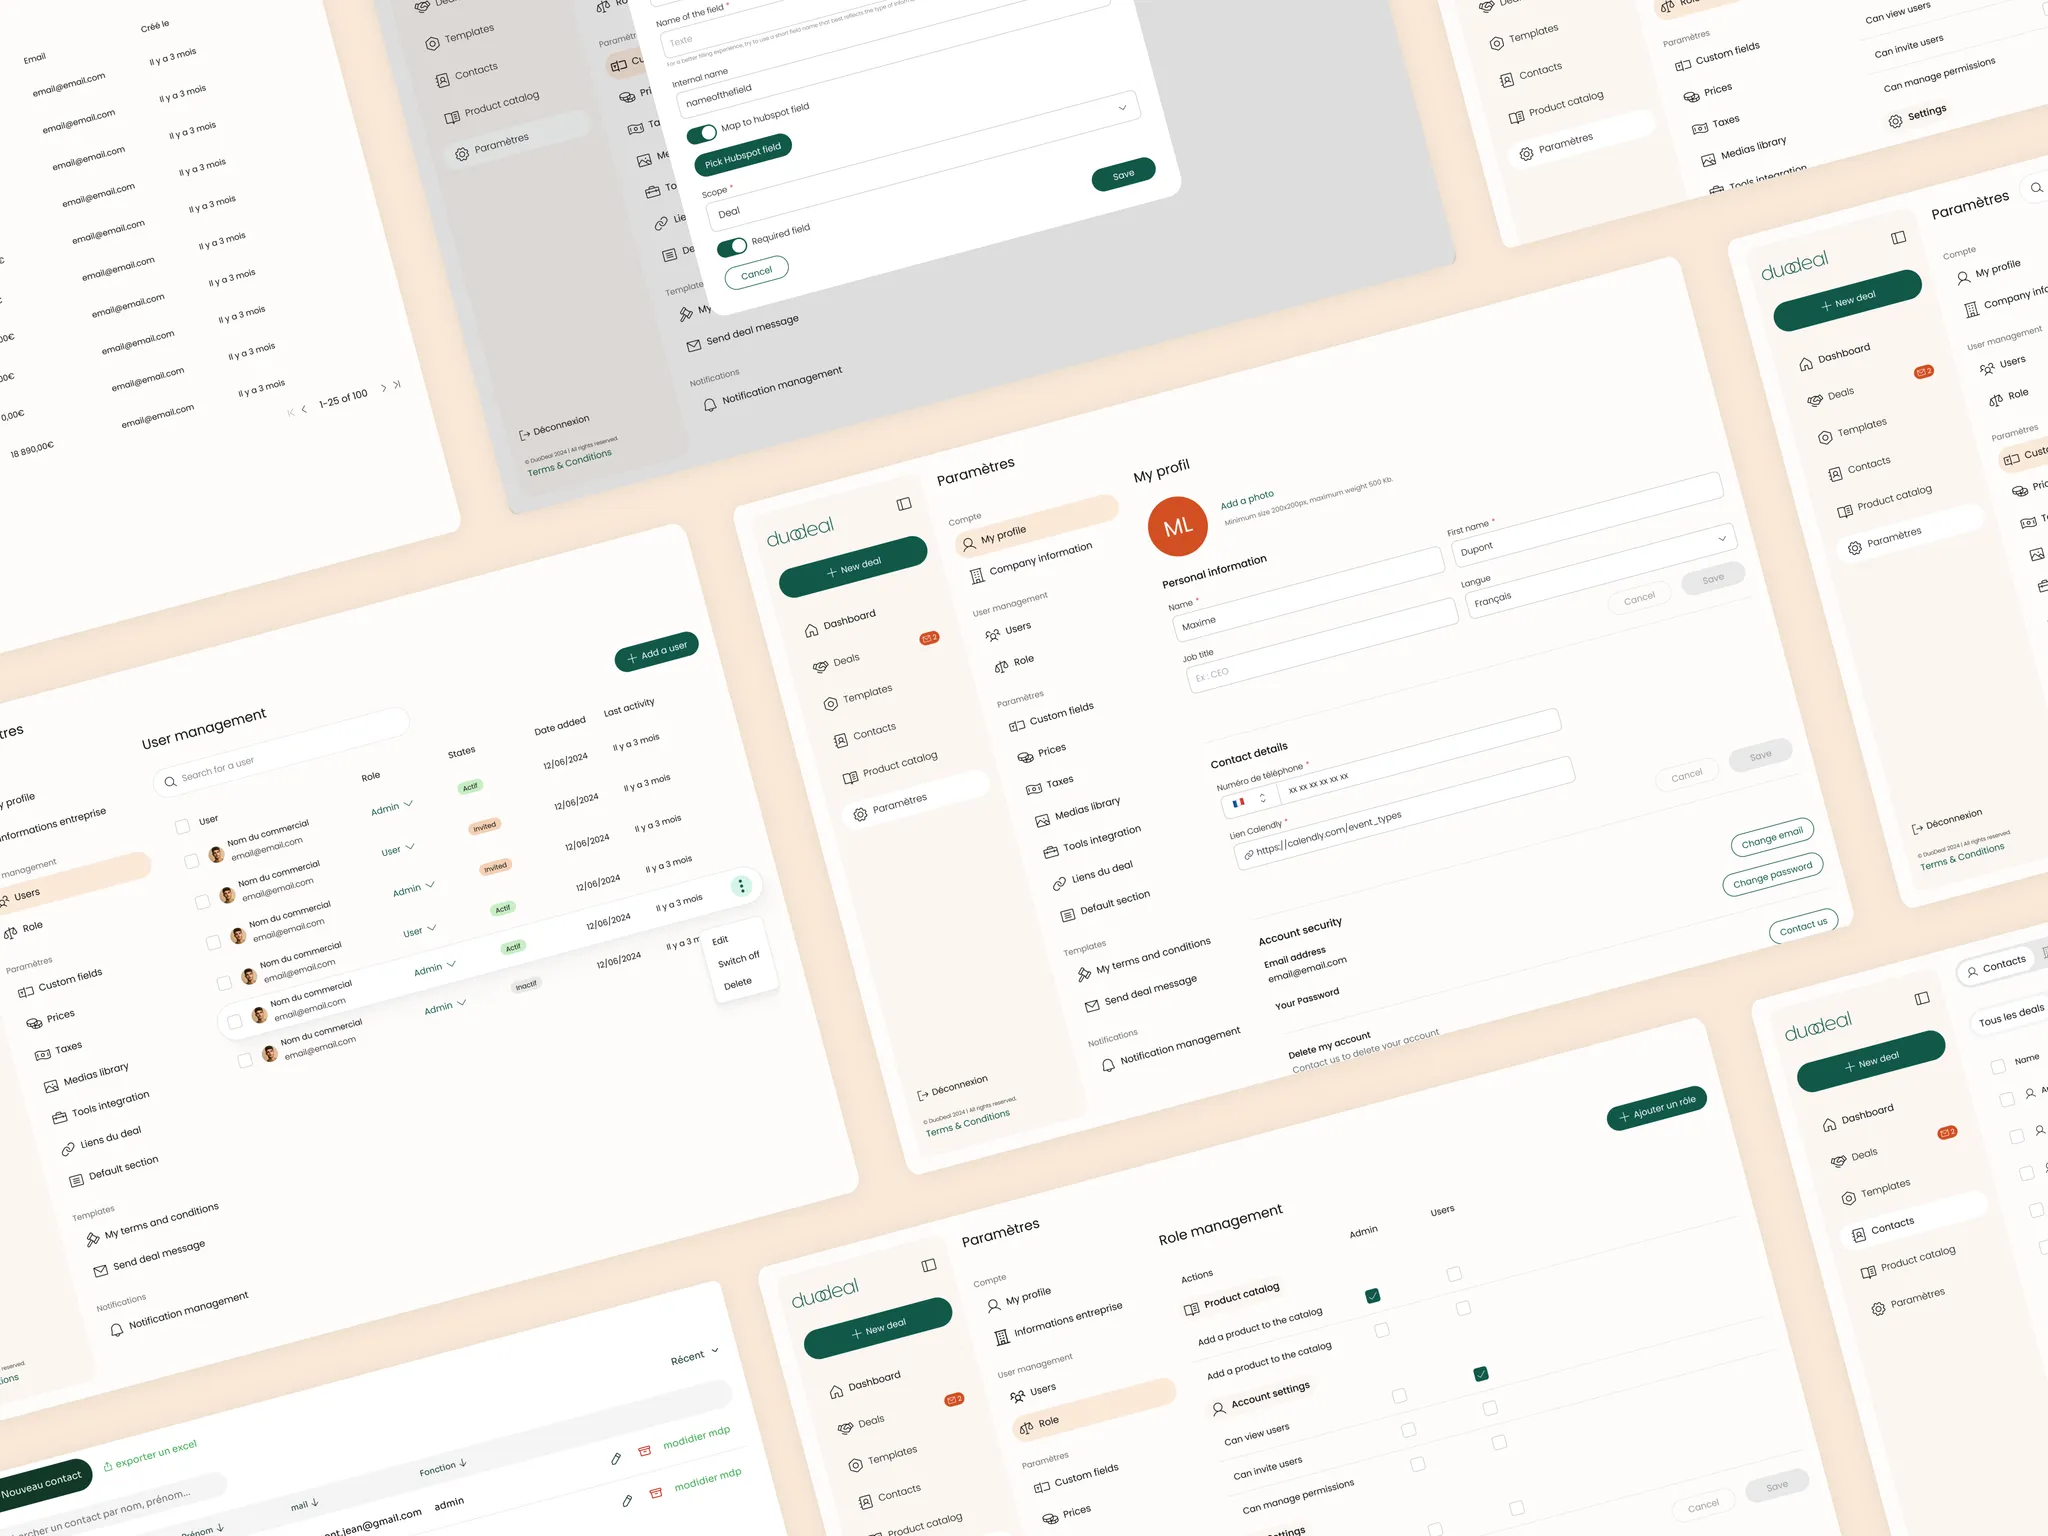Toggle the 'Required field' switch
The image size is (2048, 1536).
point(732,247)
